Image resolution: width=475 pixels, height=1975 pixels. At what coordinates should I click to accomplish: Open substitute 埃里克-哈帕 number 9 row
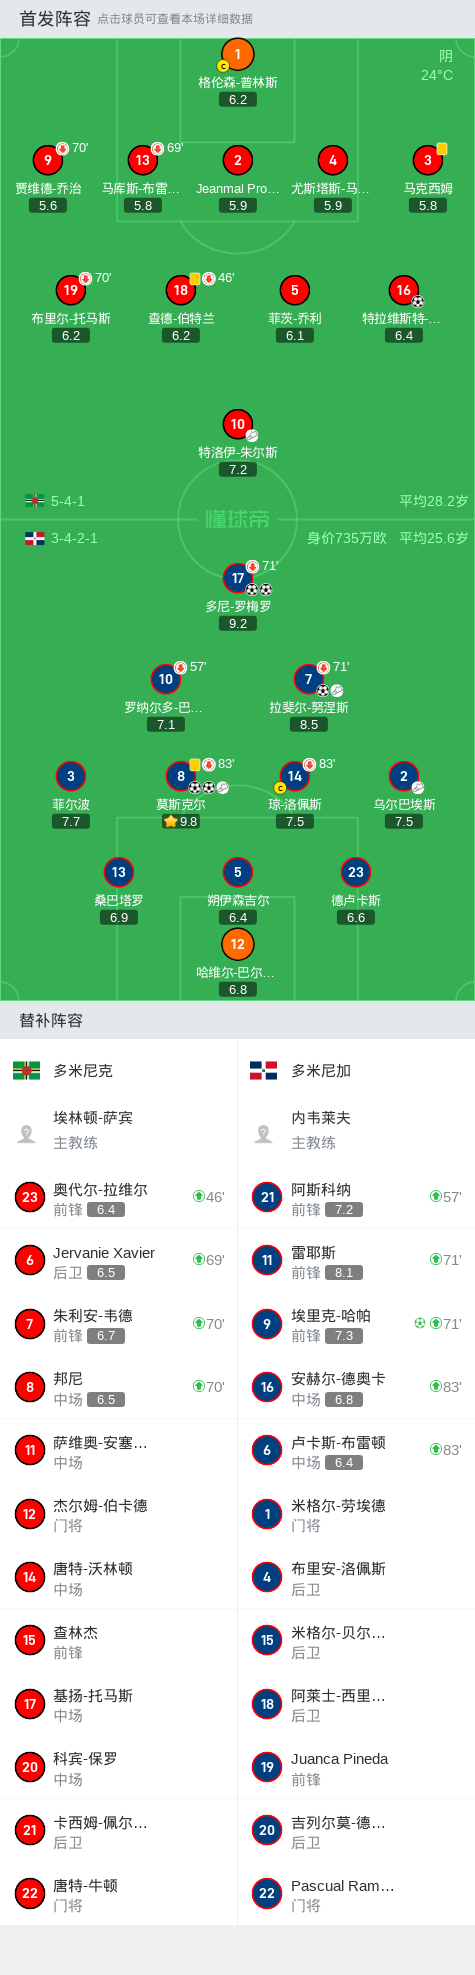(x=356, y=1324)
